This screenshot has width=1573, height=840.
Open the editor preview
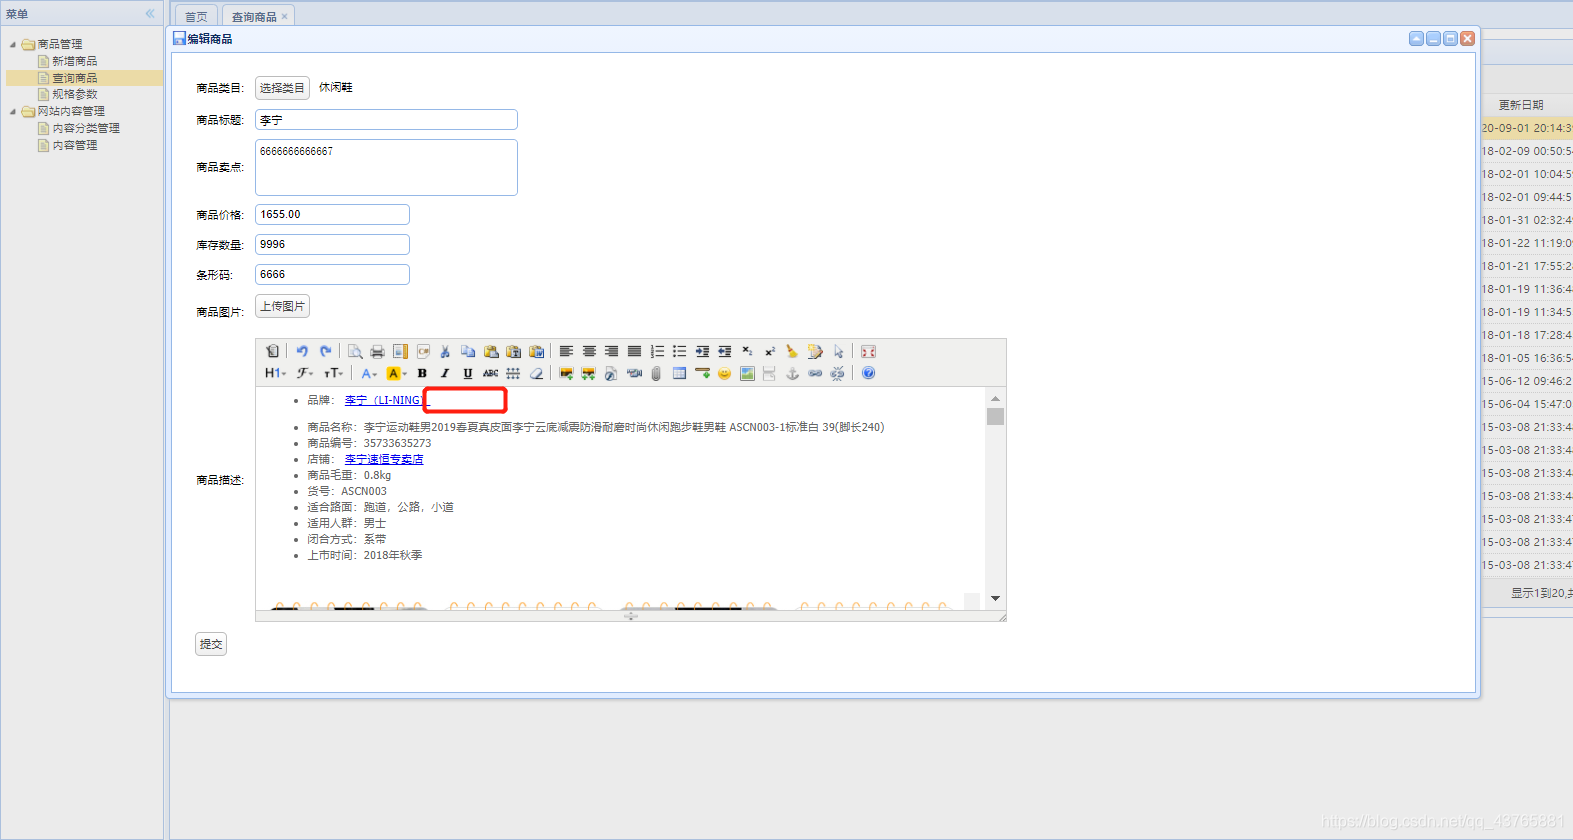coord(355,351)
